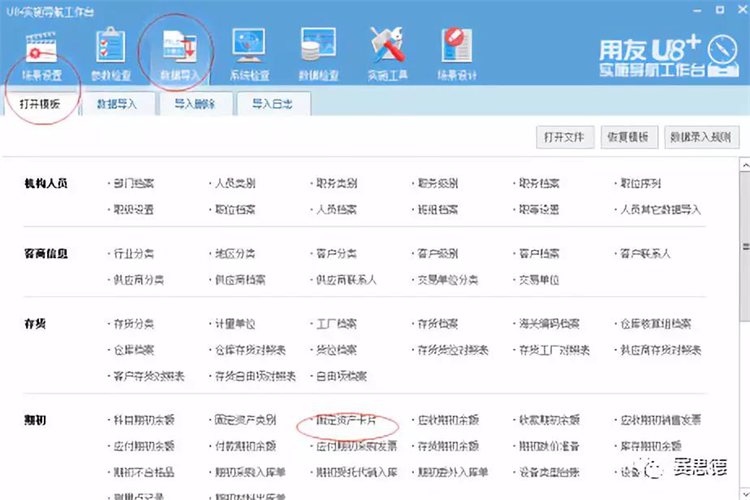Open the 导入日志 tab
This screenshot has width=750, height=500.
(272, 104)
